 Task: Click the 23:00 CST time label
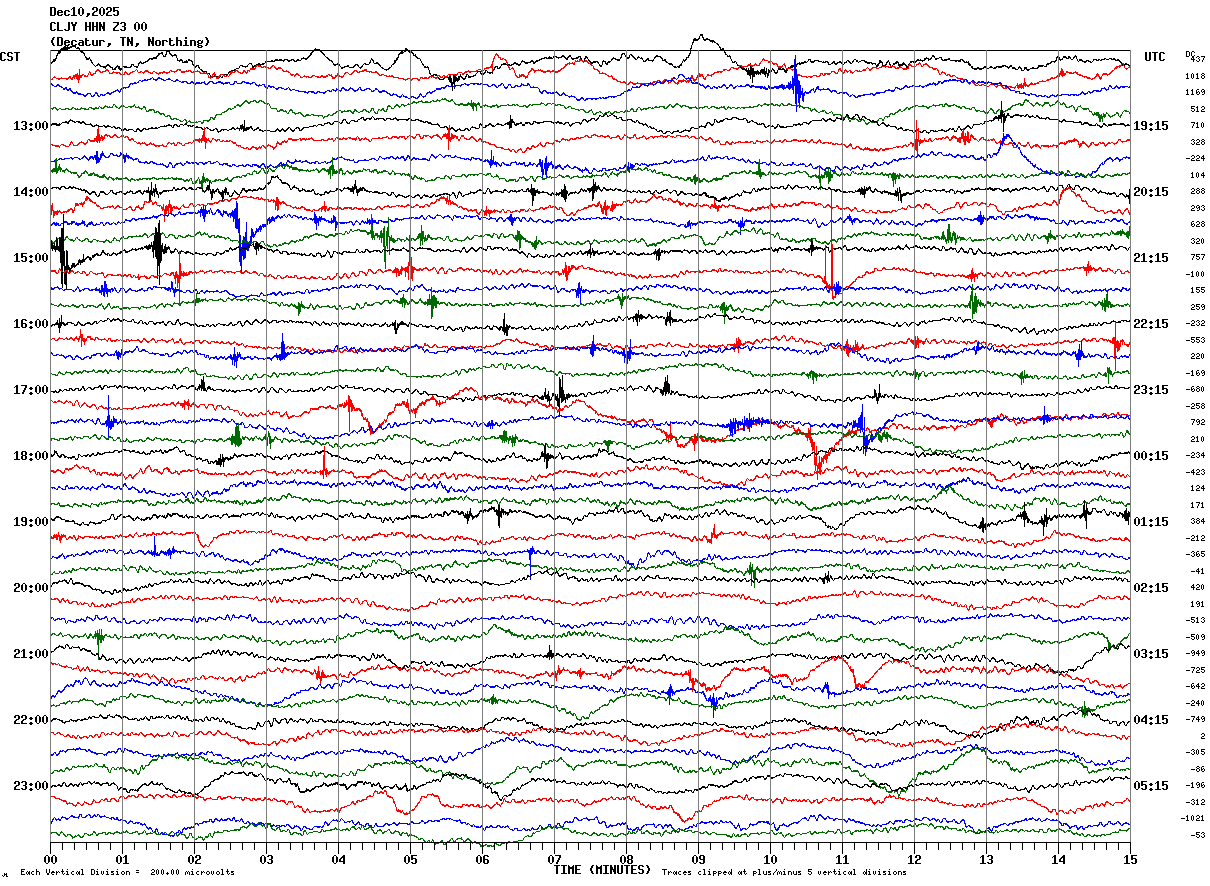(x=31, y=786)
